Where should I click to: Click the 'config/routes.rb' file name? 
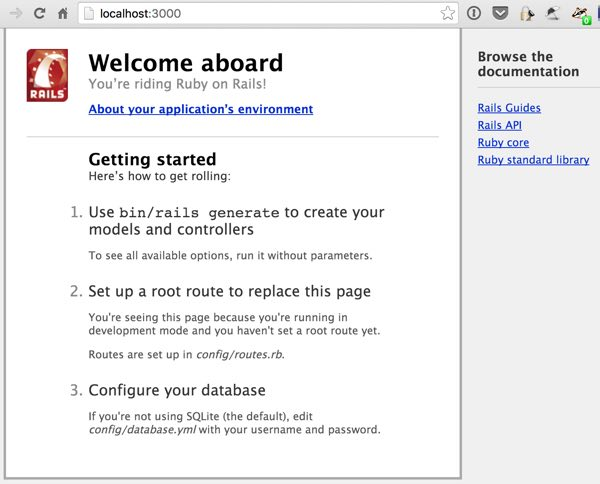coord(240,355)
